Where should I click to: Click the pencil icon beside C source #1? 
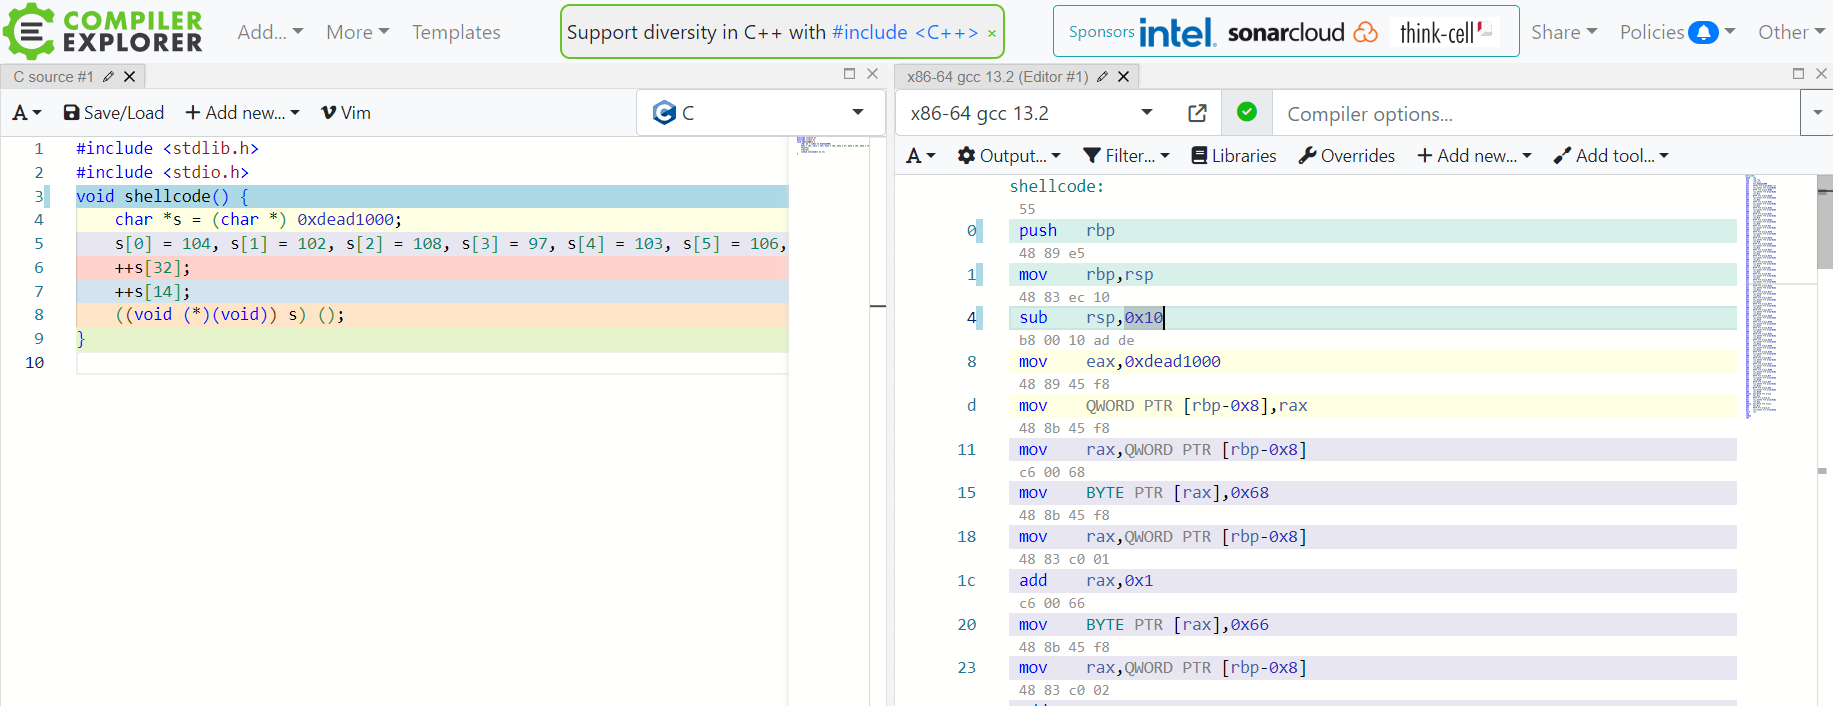tap(108, 76)
